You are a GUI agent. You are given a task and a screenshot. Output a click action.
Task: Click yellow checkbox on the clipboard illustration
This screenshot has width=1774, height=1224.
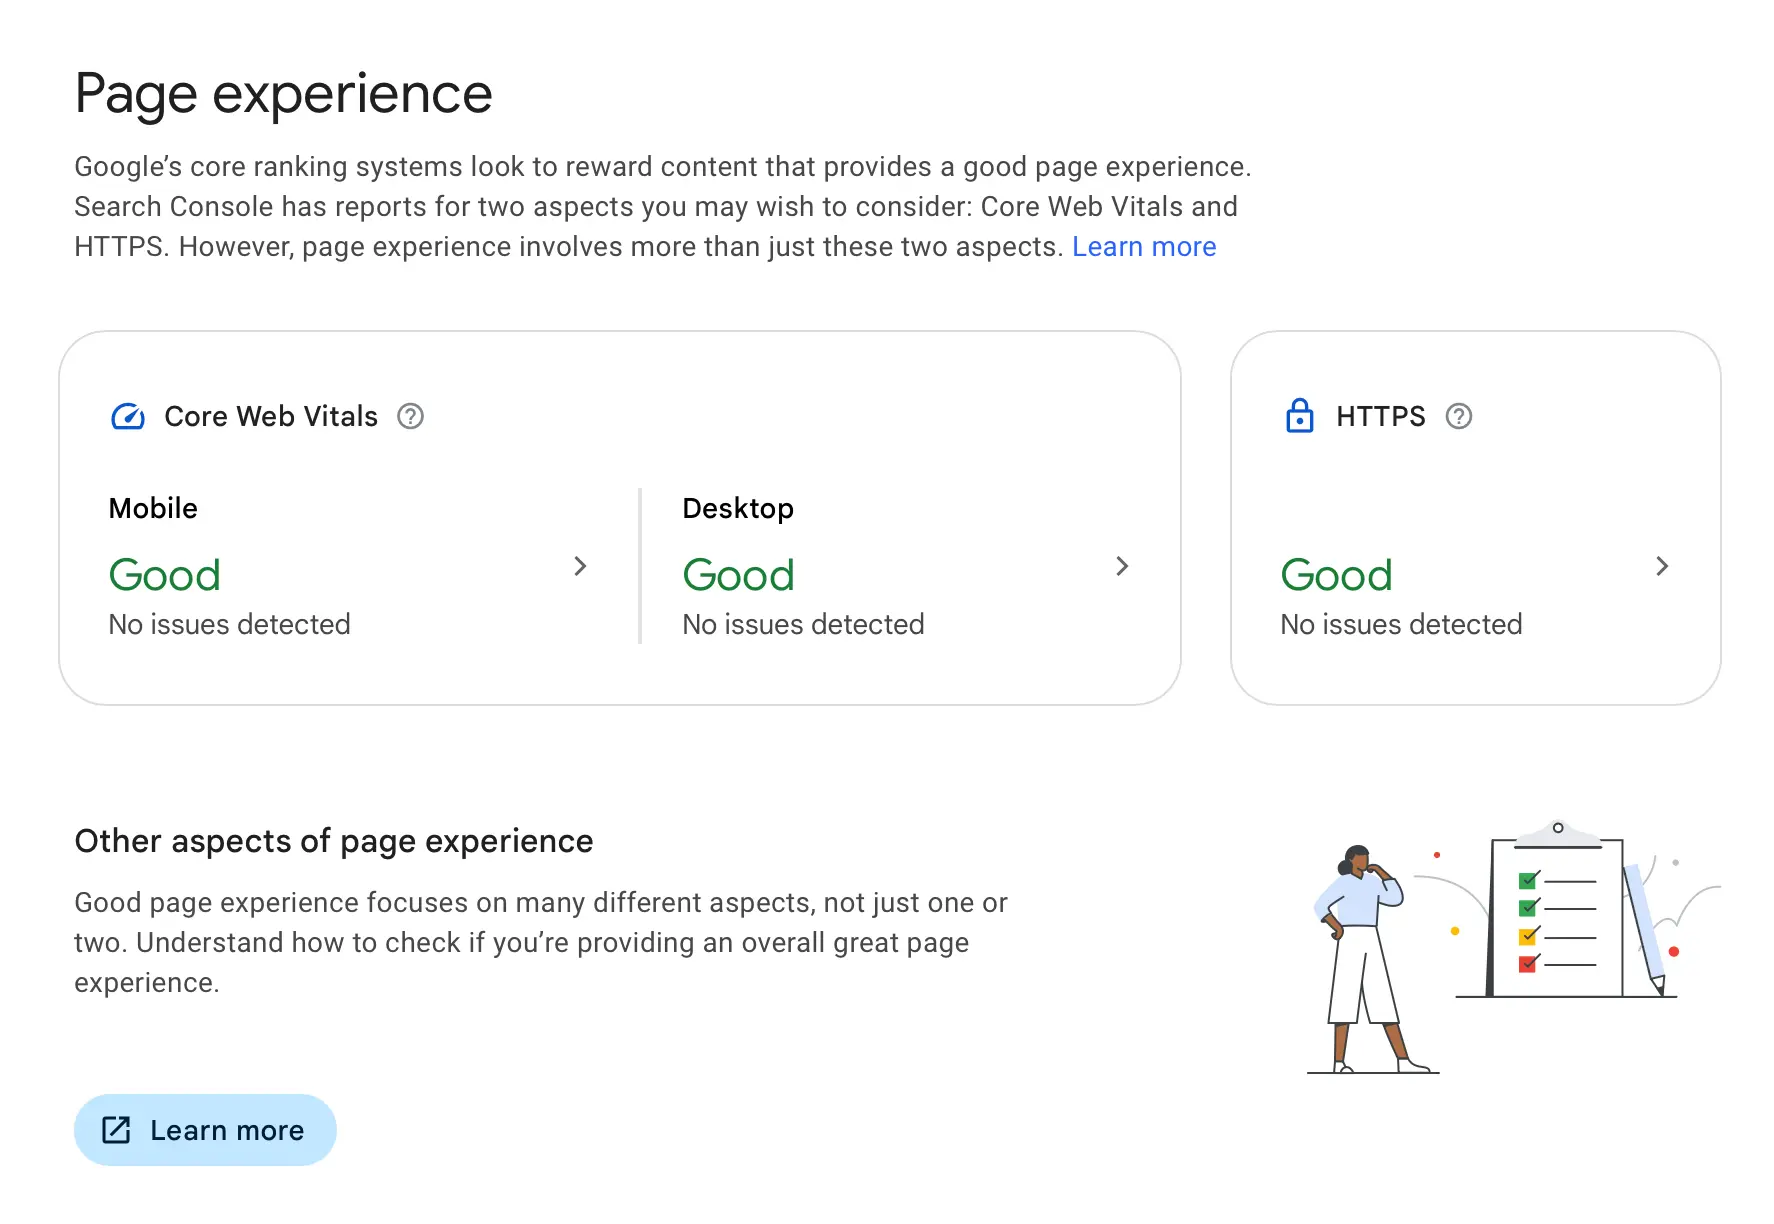coord(1527,937)
